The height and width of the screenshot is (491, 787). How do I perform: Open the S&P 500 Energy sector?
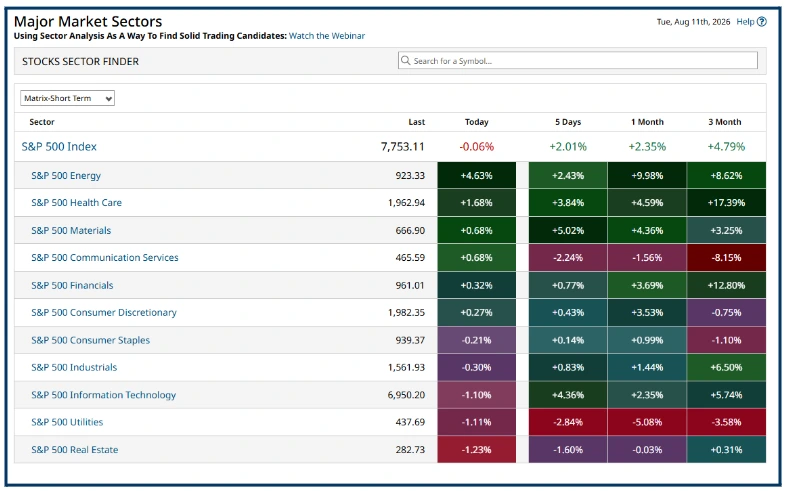[66, 176]
